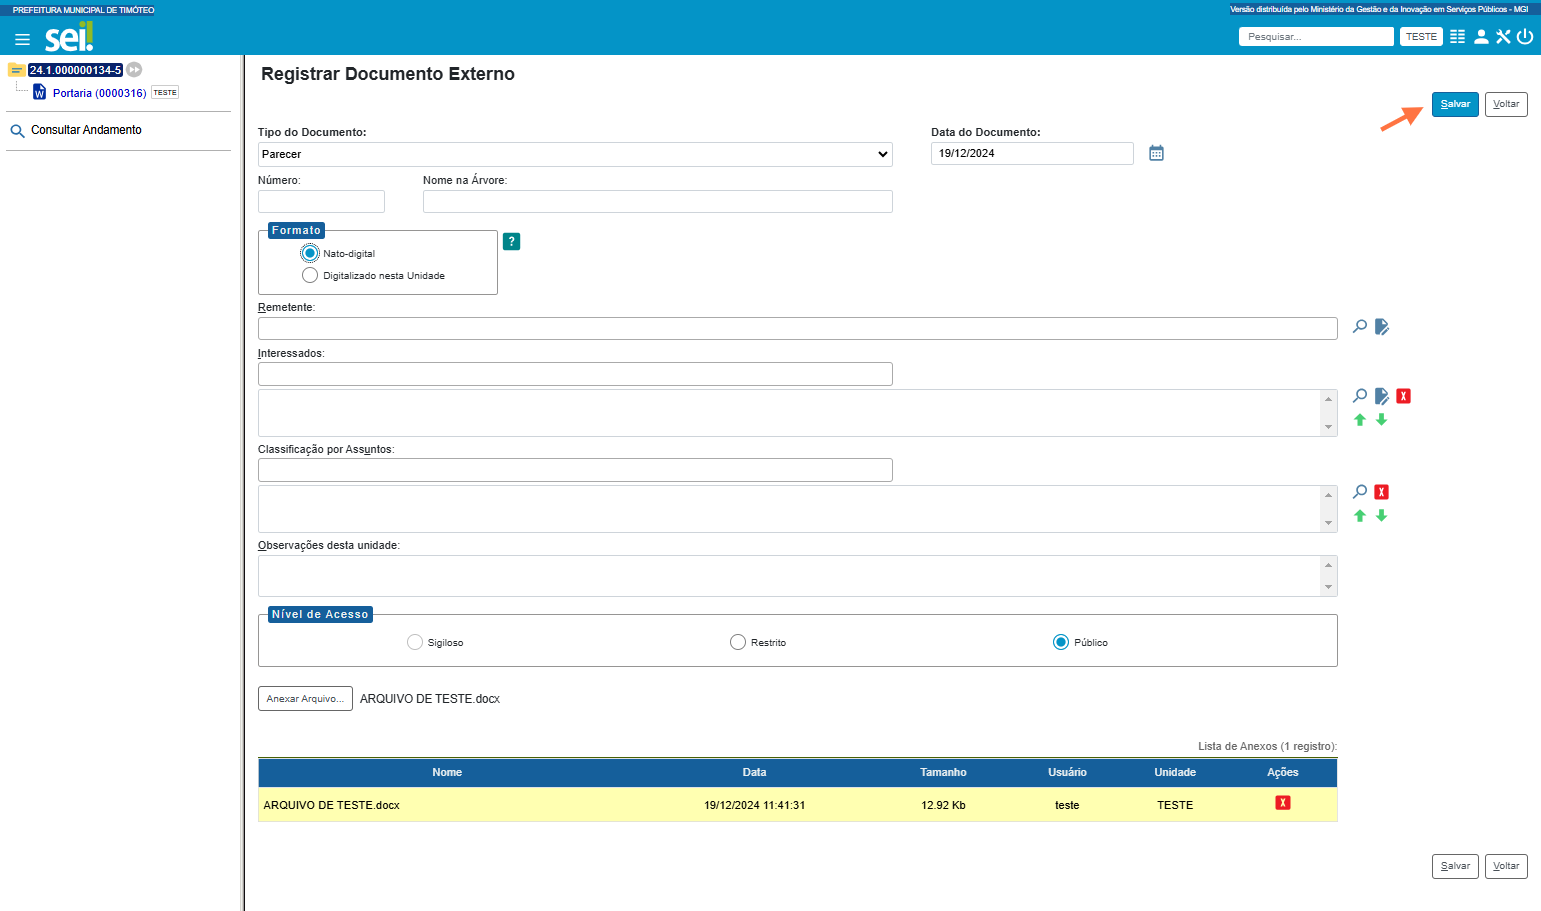Click the top Voltar button
Image resolution: width=1541 pixels, height=911 pixels.
coord(1506,104)
